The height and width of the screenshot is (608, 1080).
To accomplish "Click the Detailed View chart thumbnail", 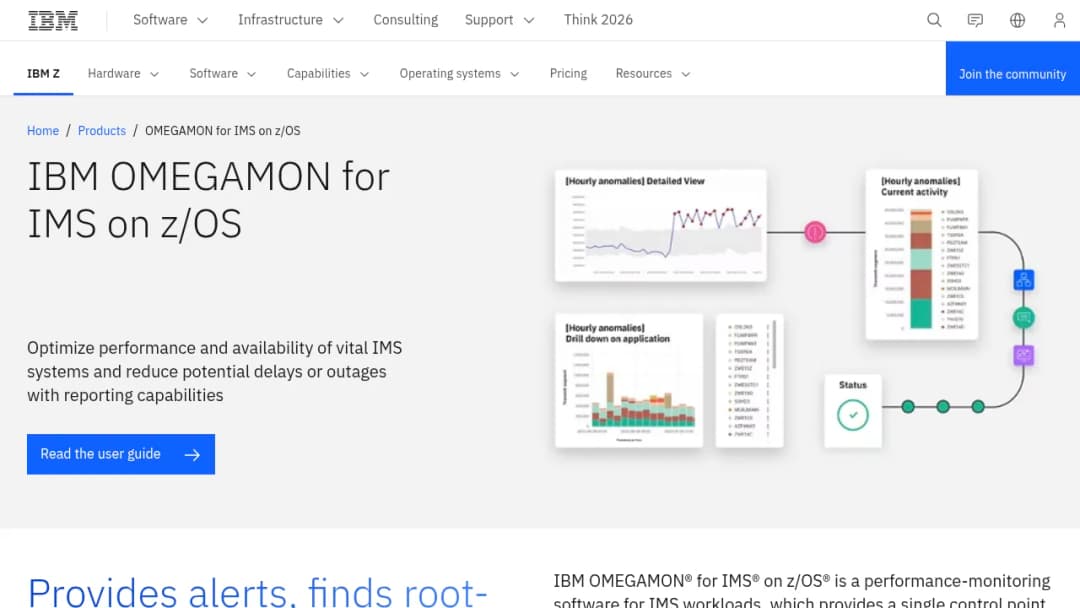I will (661, 226).
